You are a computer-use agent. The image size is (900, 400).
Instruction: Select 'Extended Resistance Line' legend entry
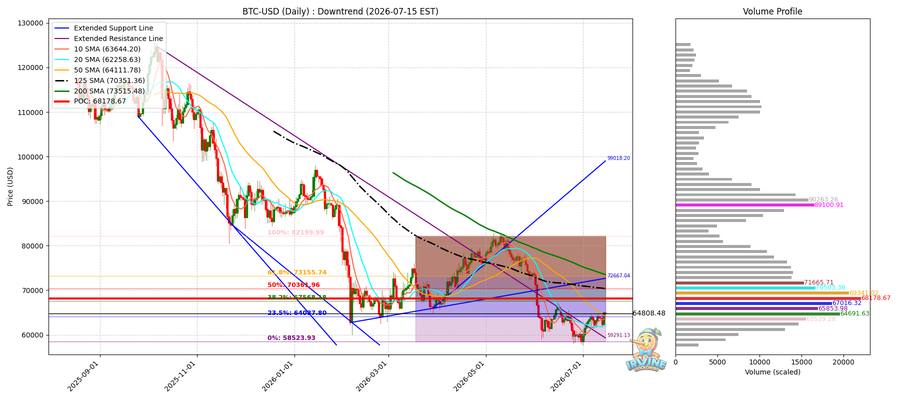tap(108, 38)
